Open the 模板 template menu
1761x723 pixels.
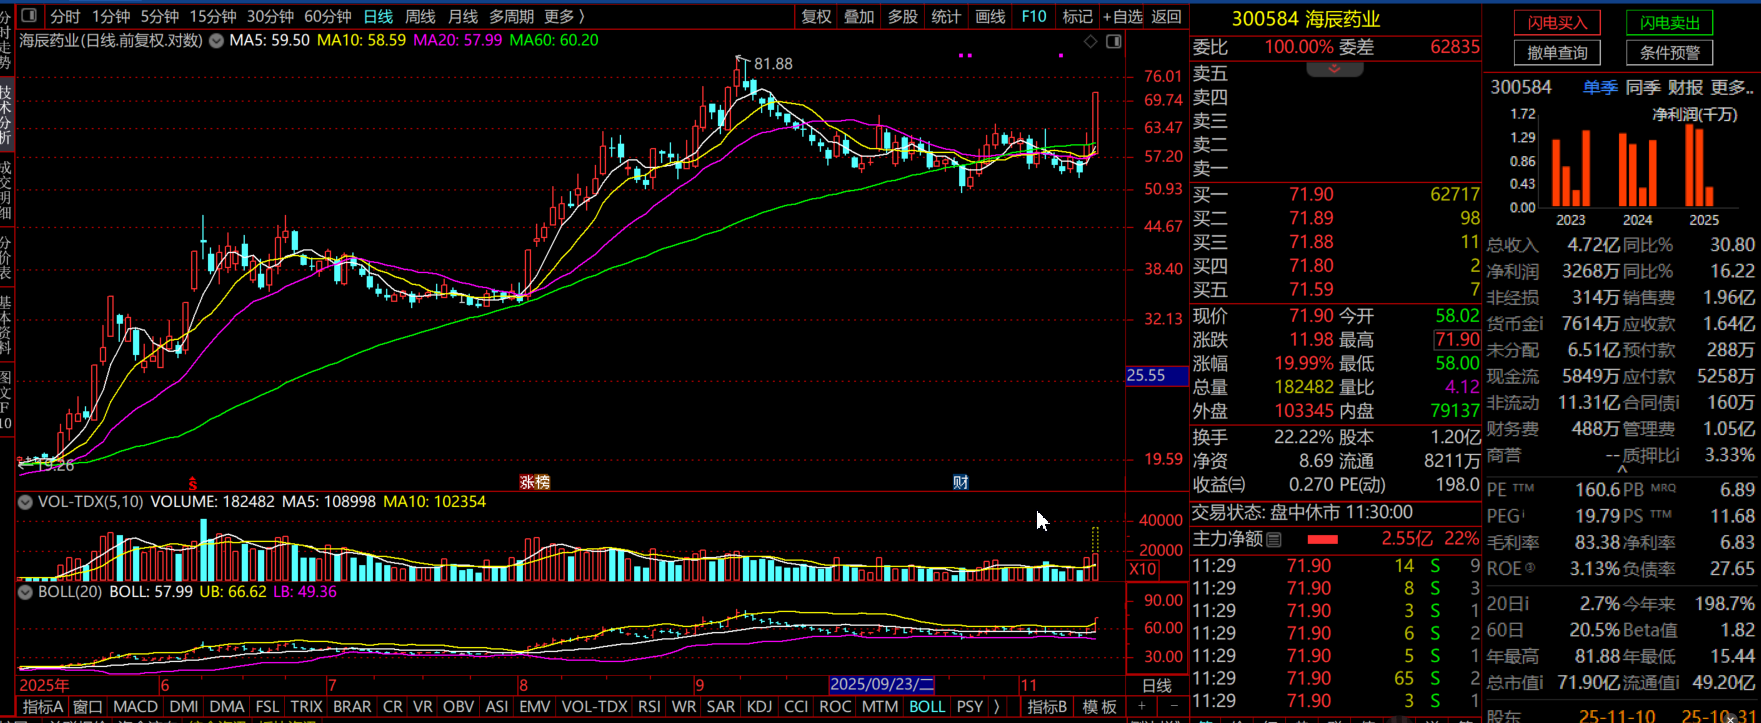click(x=1099, y=707)
